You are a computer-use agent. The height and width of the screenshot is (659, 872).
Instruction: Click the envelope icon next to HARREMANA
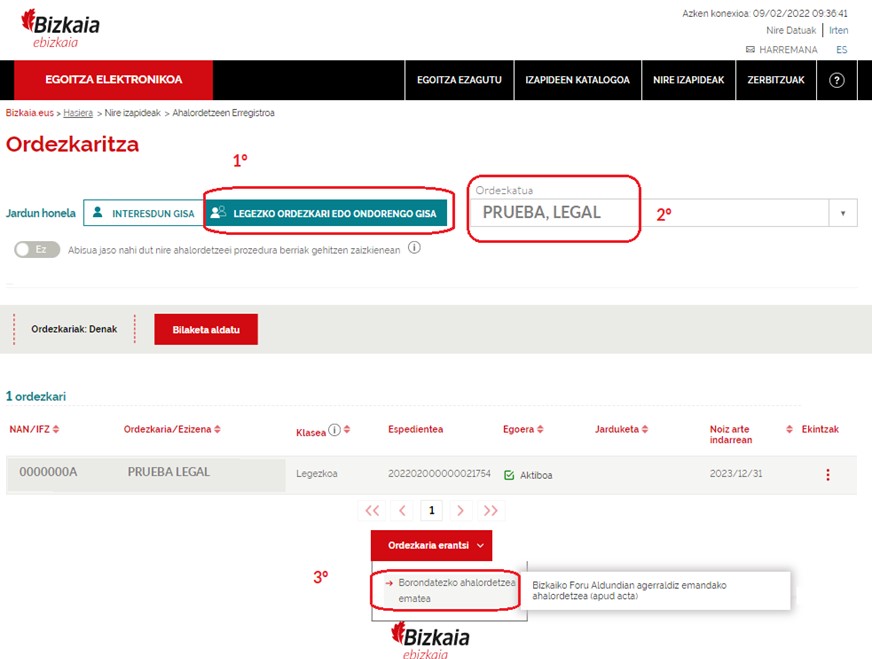click(750, 49)
